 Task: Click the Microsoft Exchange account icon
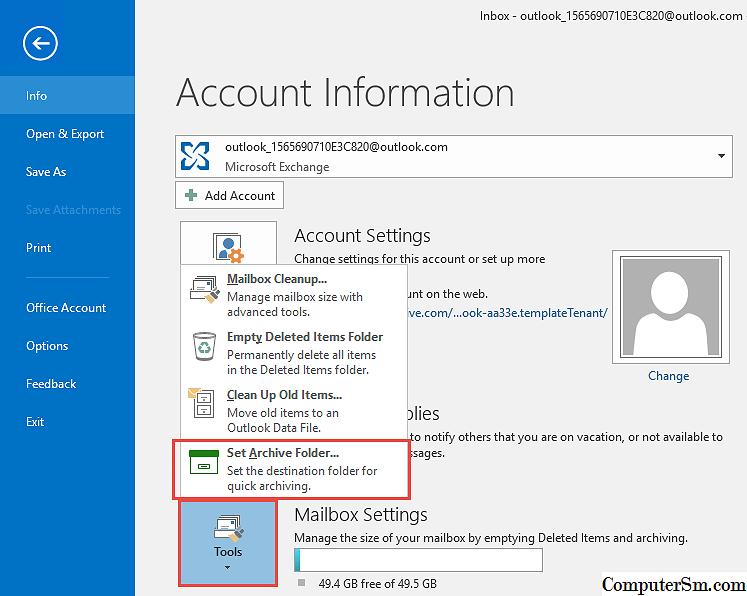click(x=195, y=156)
